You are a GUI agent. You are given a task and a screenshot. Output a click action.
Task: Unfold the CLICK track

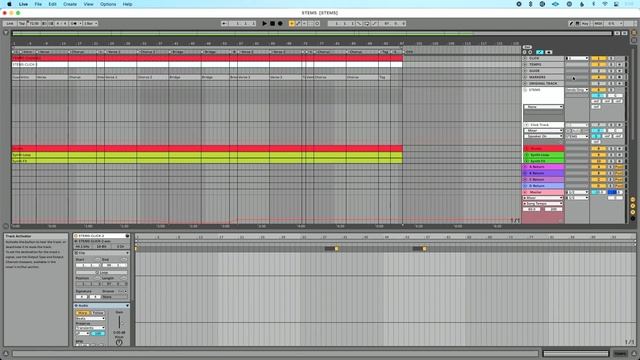526,58
